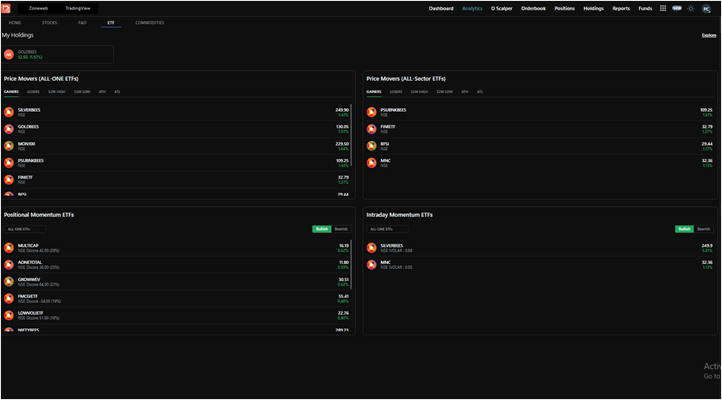This screenshot has height=400, width=722.
Task: Click GROWWEV ETF icon
Action: 9,282
